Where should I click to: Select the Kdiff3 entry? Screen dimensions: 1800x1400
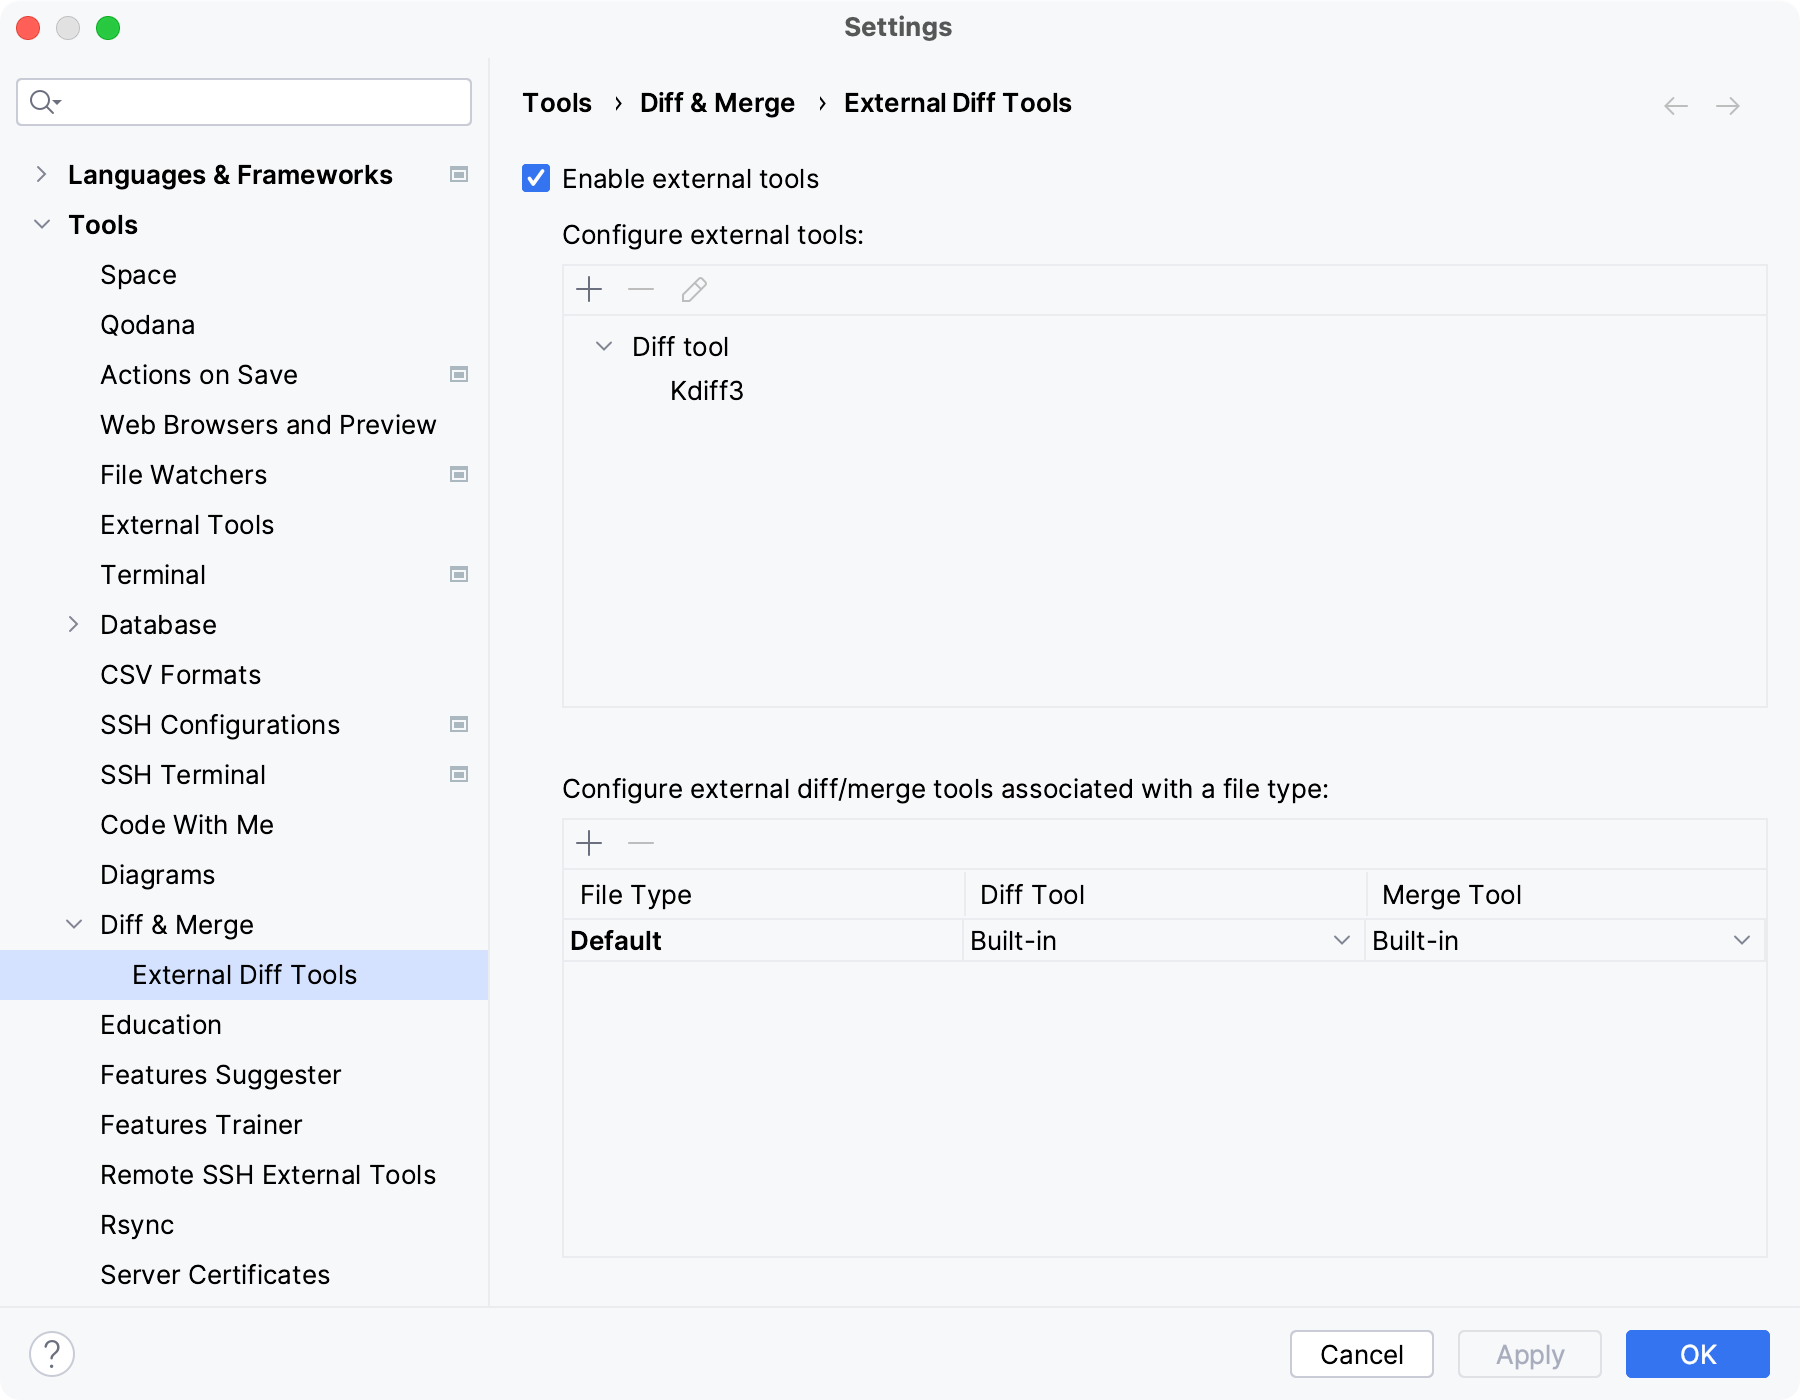pyautogui.click(x=706, y=391)
